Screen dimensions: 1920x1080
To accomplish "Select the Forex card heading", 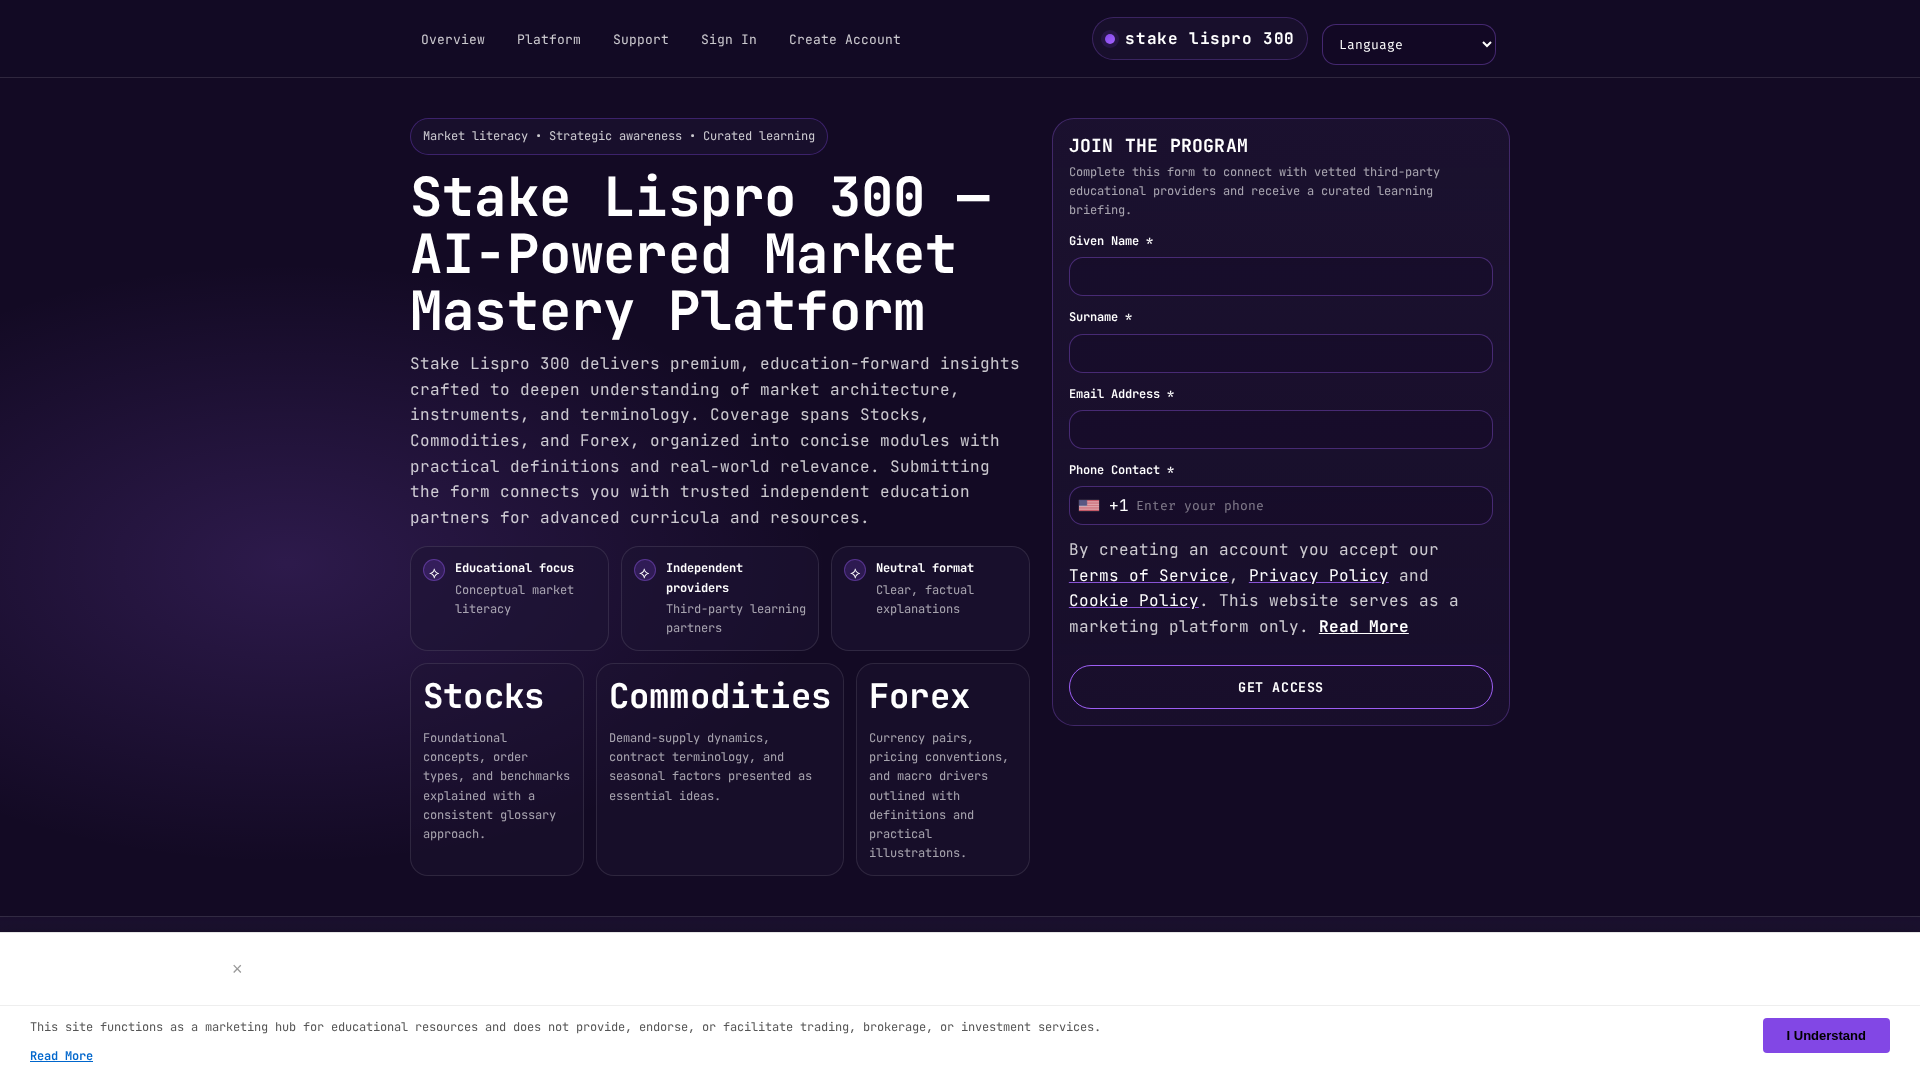I will 919,697.
